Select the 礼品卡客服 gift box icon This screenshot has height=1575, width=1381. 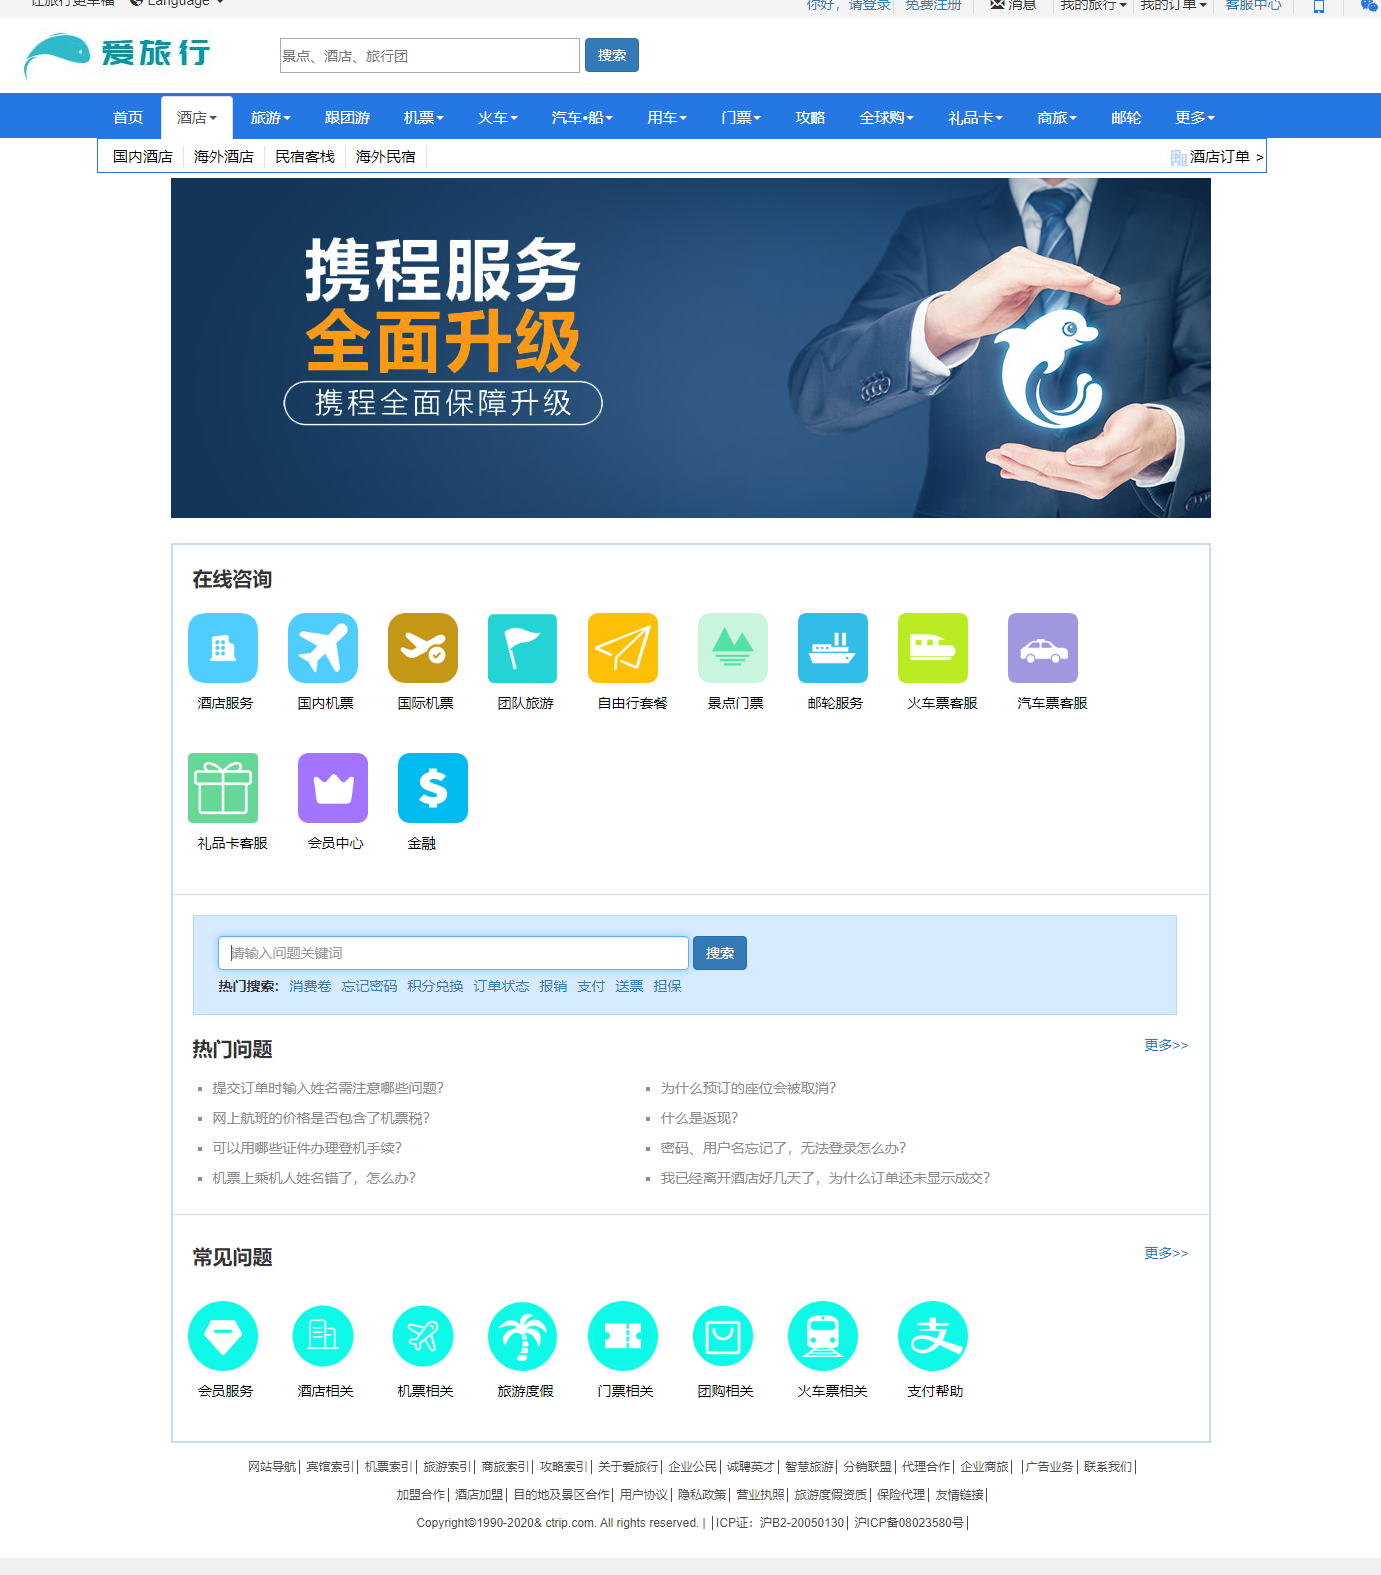pyautogui.click(x=223, y=788)
